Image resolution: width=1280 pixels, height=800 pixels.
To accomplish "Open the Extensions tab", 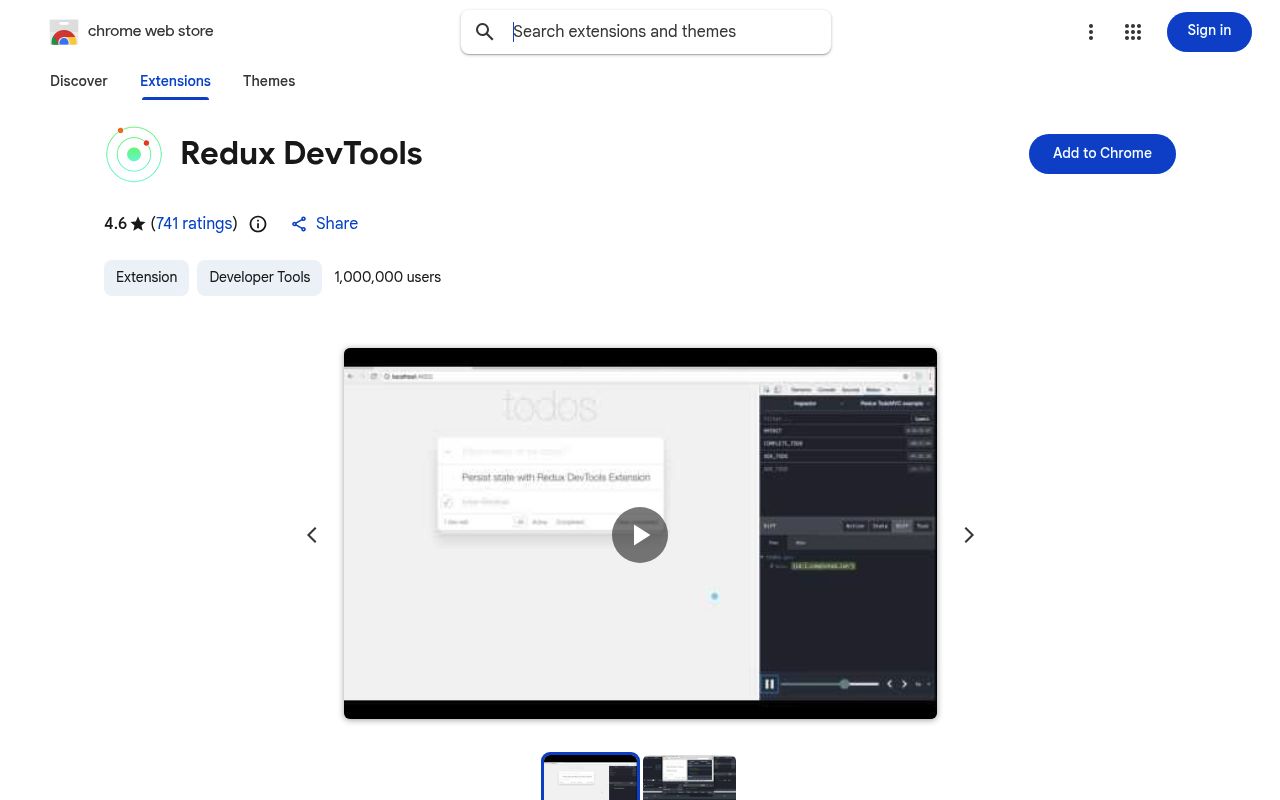I will click(175, 82).
